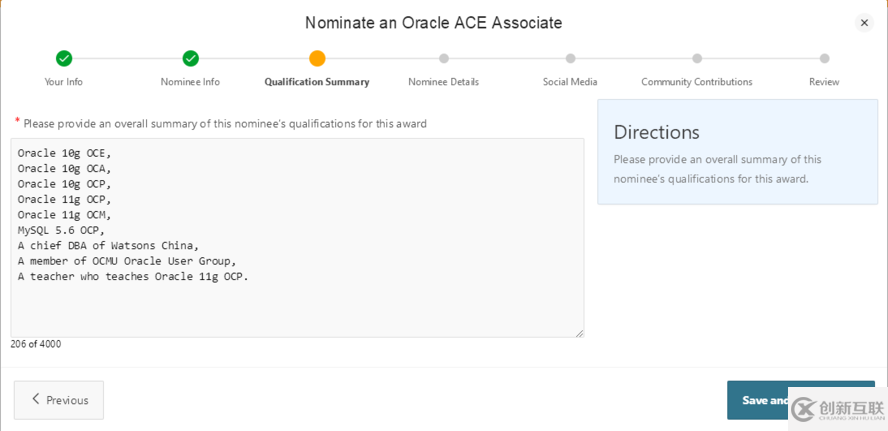Go to Community Contributions step label
Screen dimensions: 888x431
coord(697,82)
